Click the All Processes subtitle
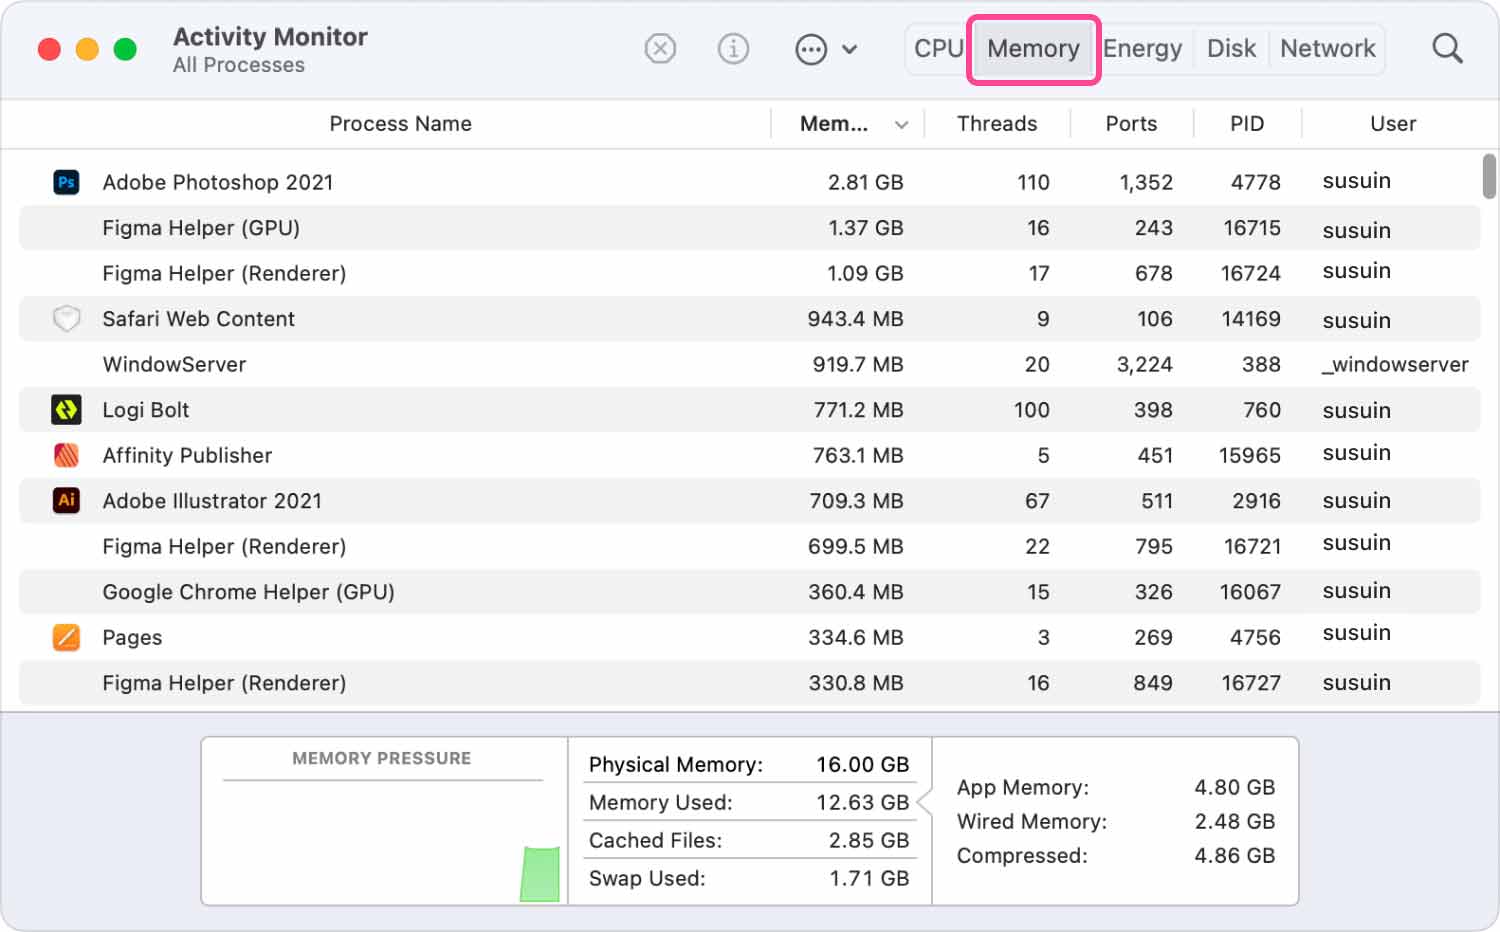Viewport: 1500px width, 932px height. tap(238, 65)
